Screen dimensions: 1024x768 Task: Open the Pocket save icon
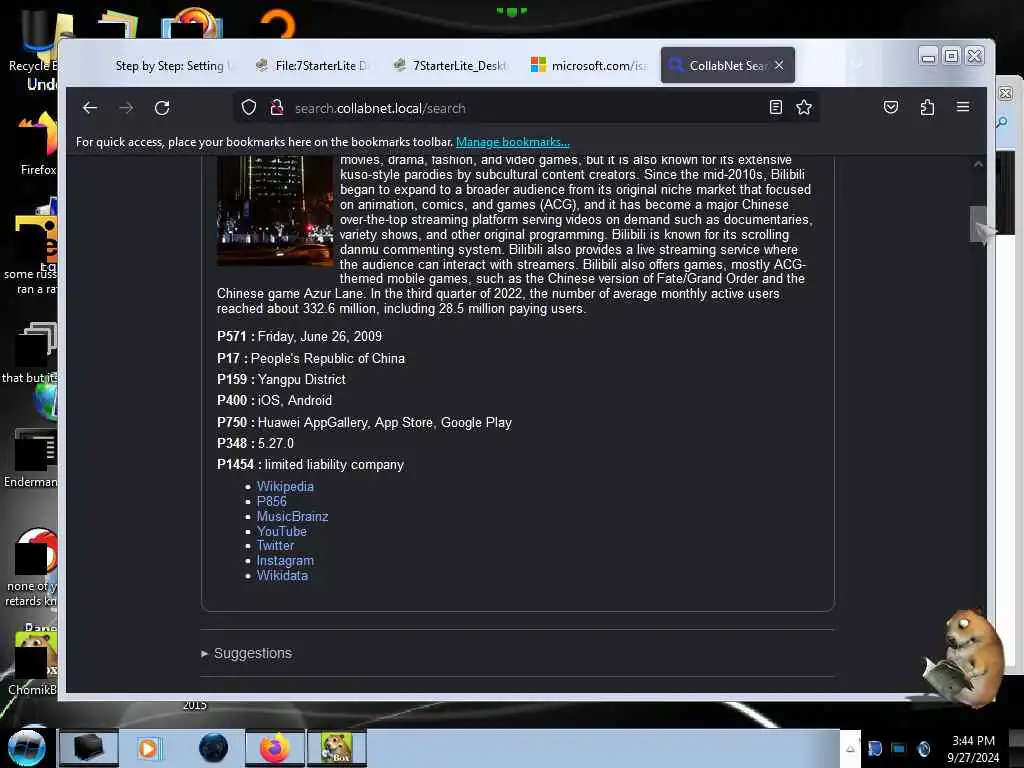(891, 107)
